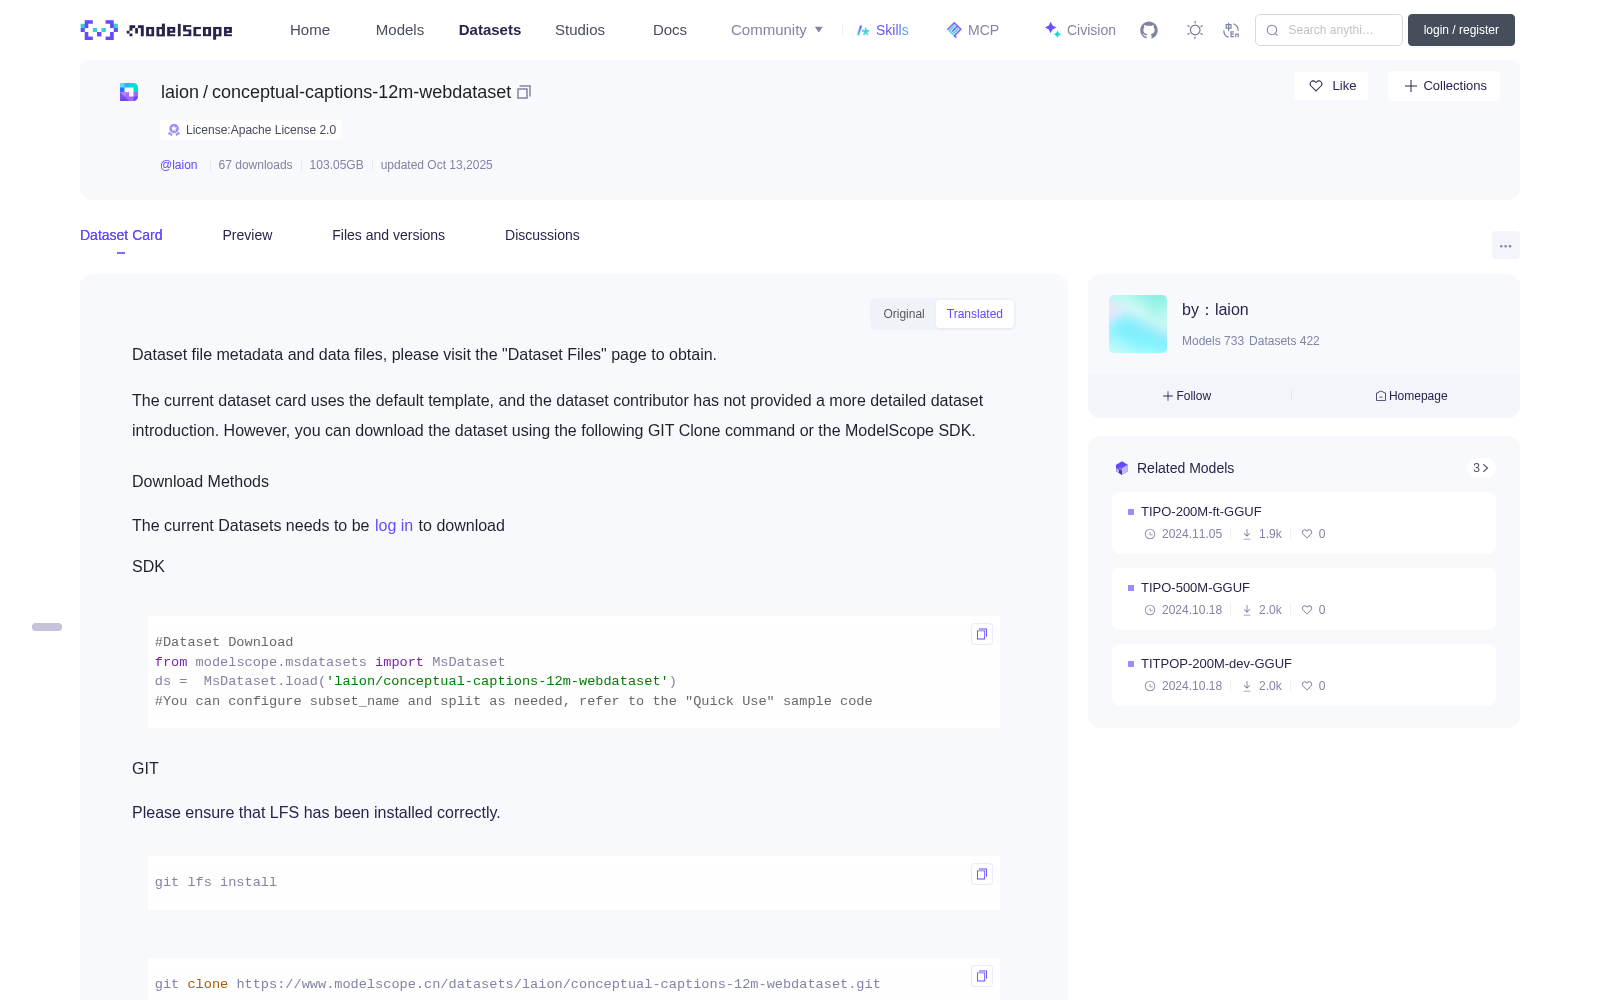Open the Datasets menu item
The image size is (1600, 1000).
tap(490, 30)
